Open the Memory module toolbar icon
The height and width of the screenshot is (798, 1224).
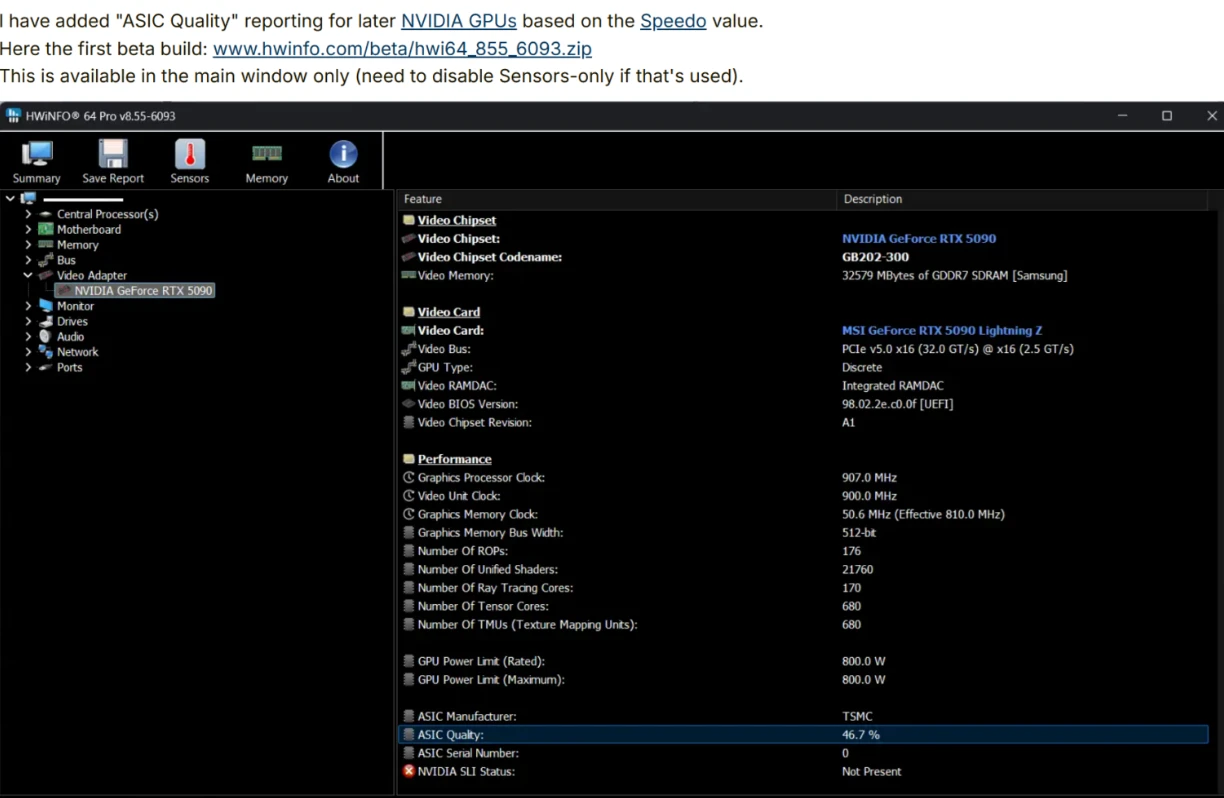tap(267, 154)
